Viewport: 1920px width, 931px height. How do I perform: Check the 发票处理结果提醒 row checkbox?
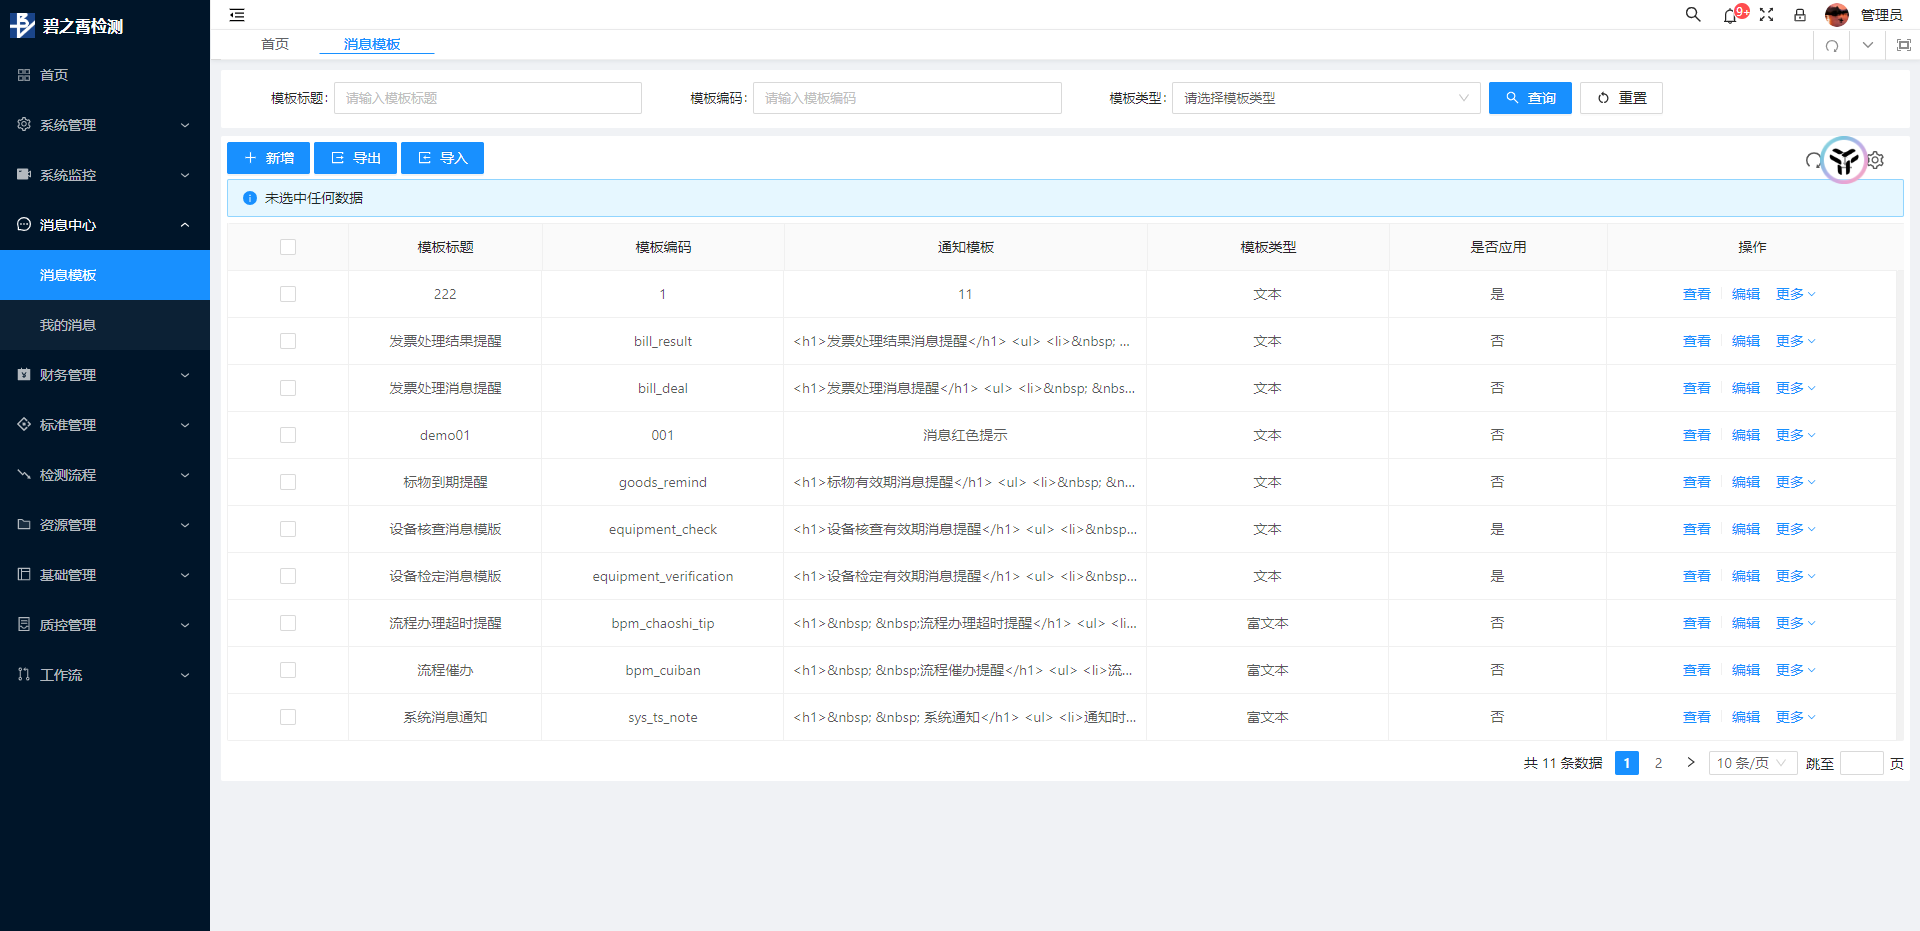click(288, 341)
